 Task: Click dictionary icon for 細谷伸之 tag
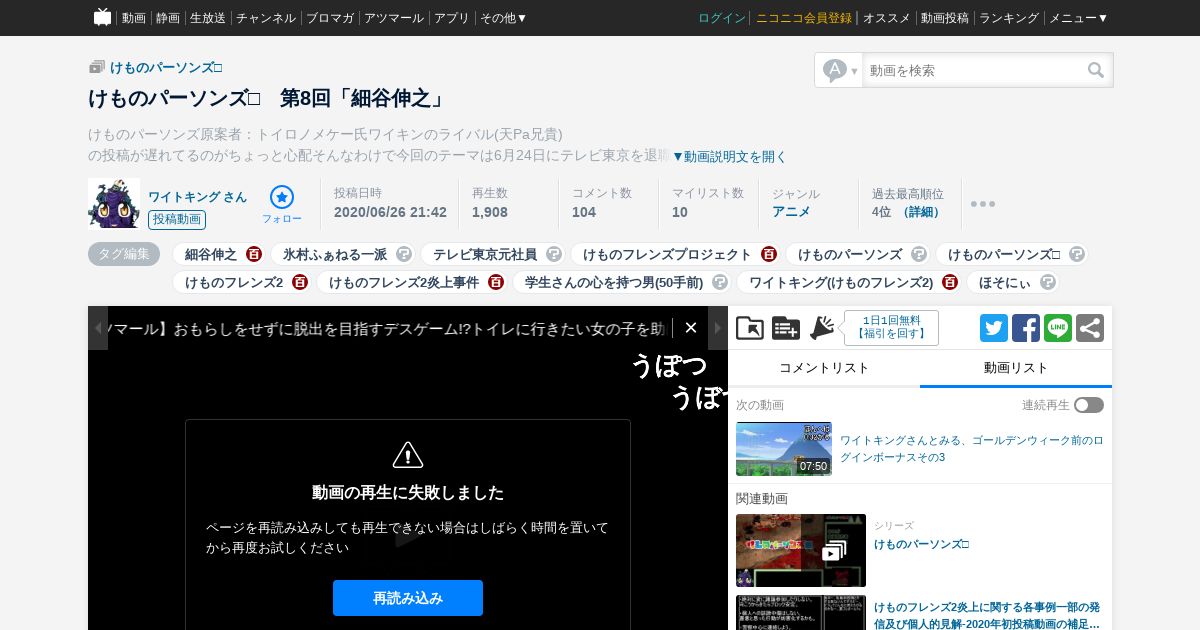[254, 254]
